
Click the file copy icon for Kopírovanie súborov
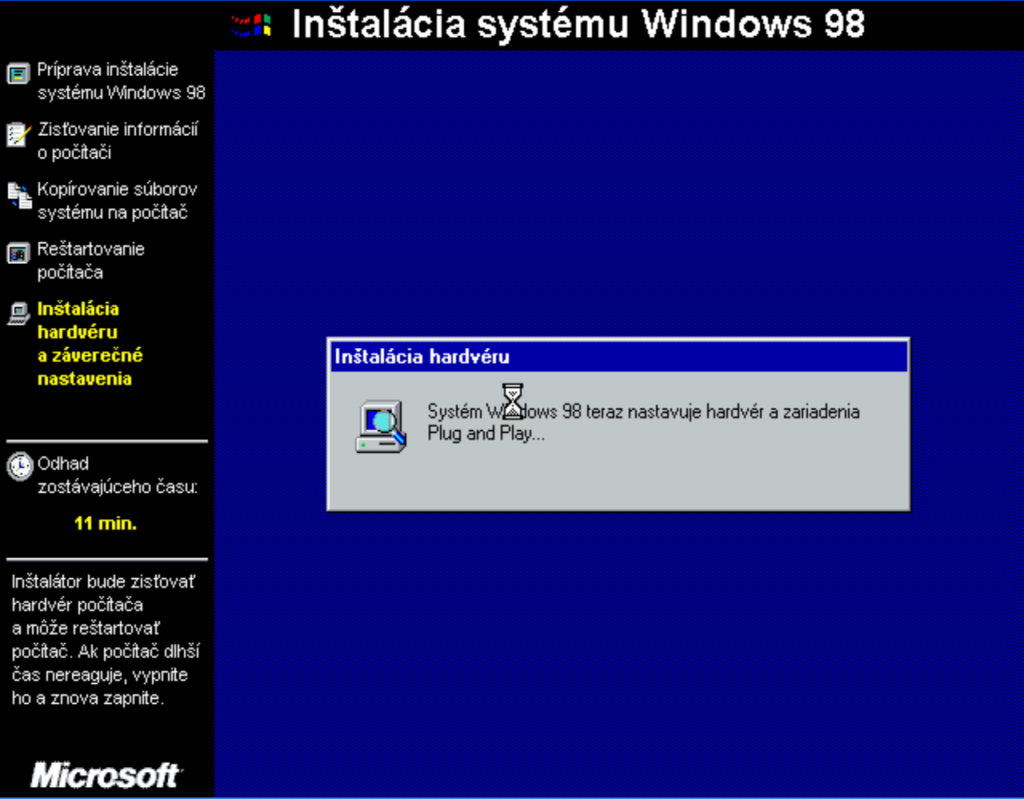point(19,195)
